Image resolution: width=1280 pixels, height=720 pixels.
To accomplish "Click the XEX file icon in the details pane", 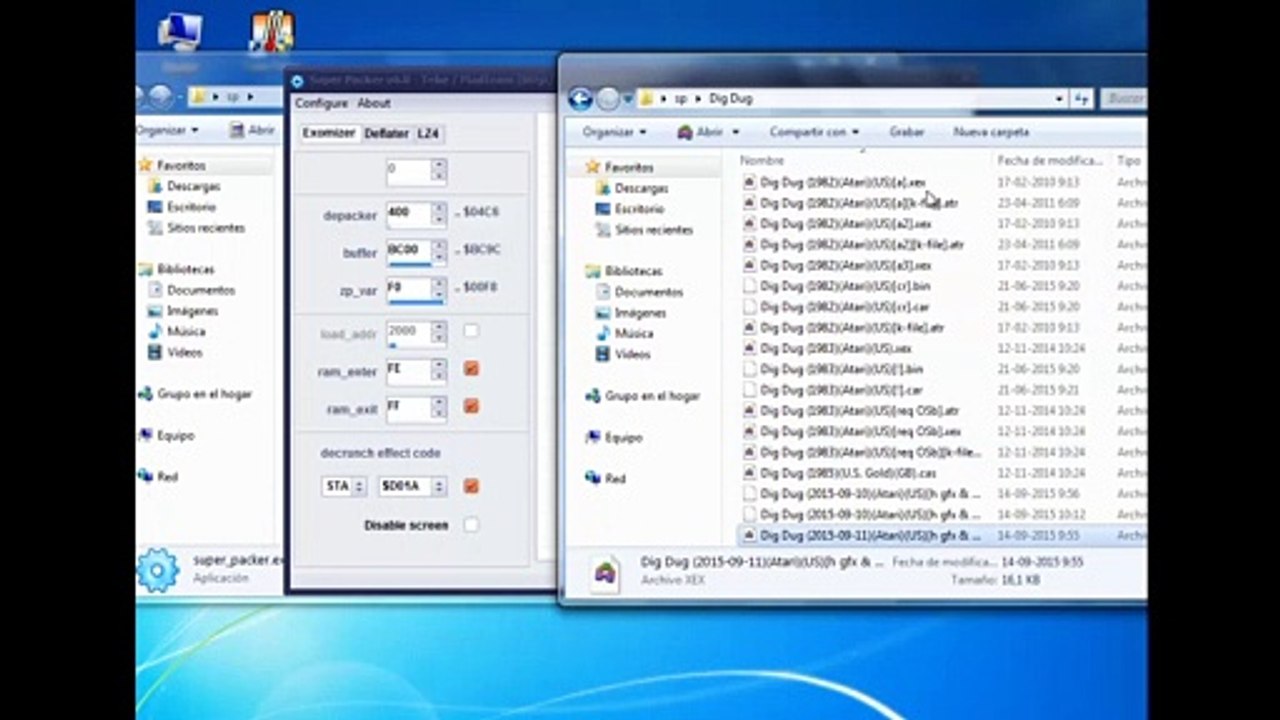I will click(x=605, y=575).
